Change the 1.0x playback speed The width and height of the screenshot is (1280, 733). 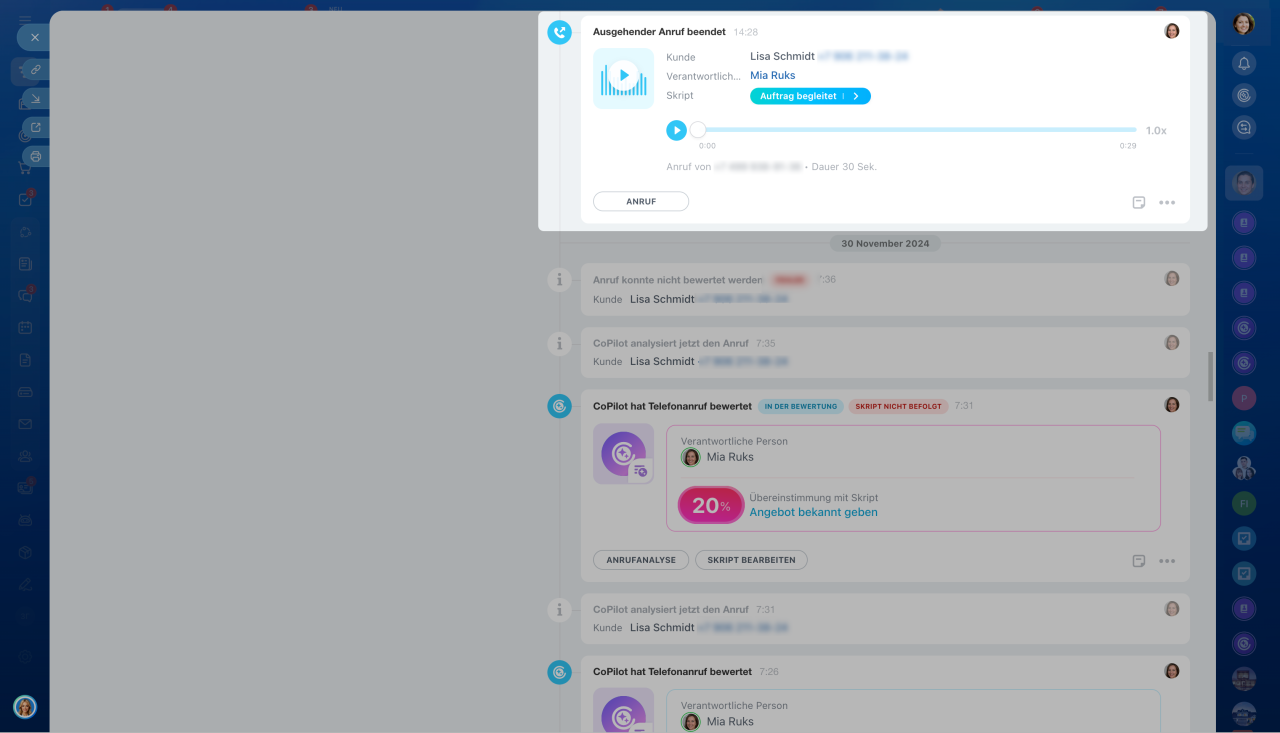tap(1156, 131)
